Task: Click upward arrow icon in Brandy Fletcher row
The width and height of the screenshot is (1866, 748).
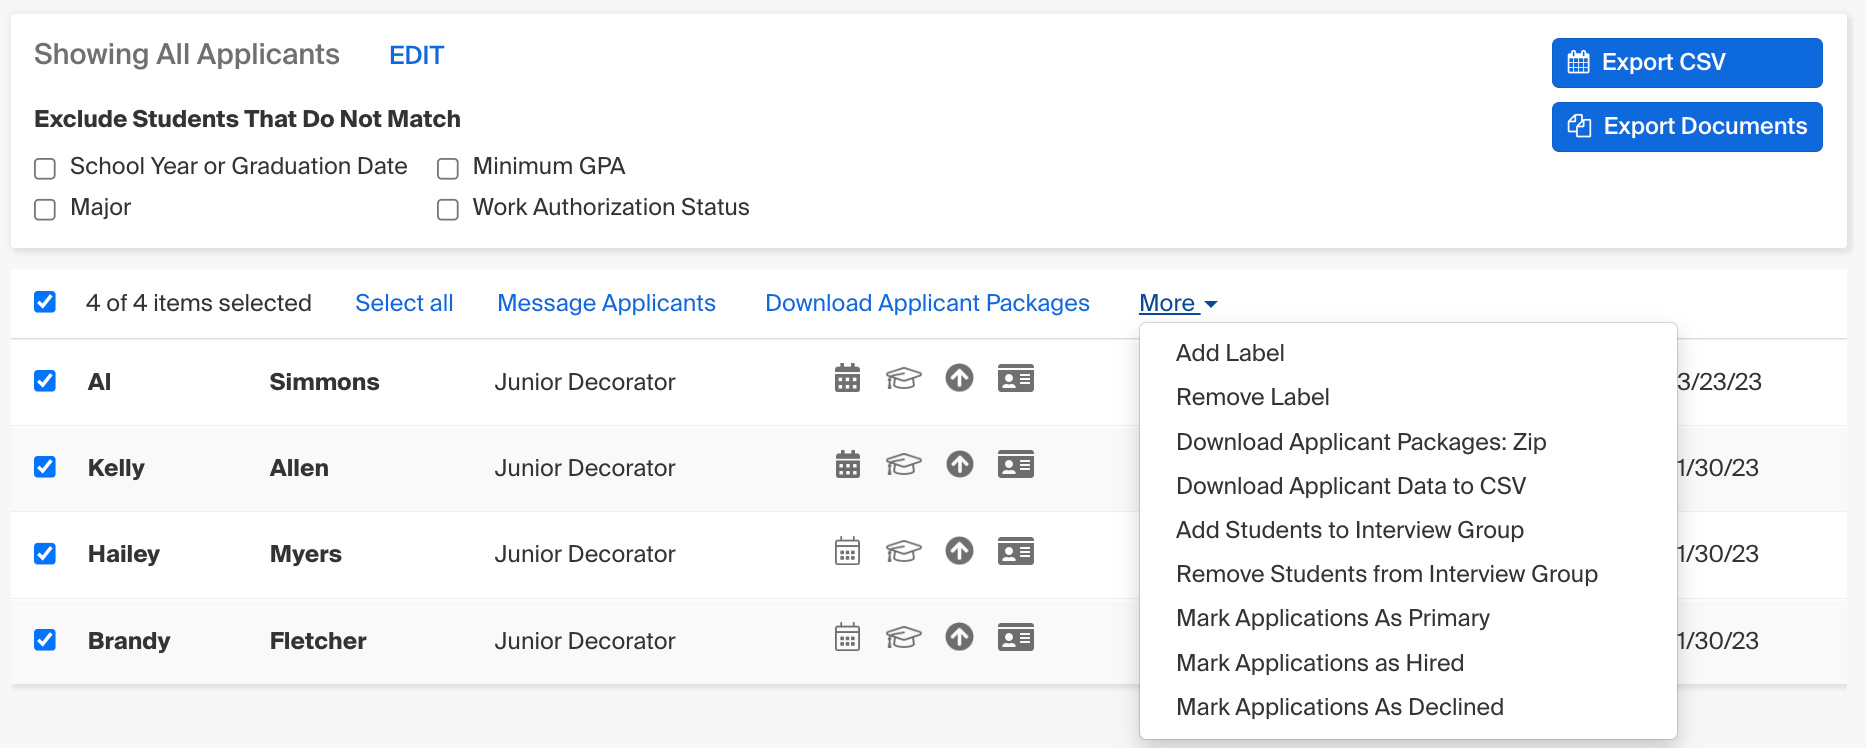Action: pos(959,637)
